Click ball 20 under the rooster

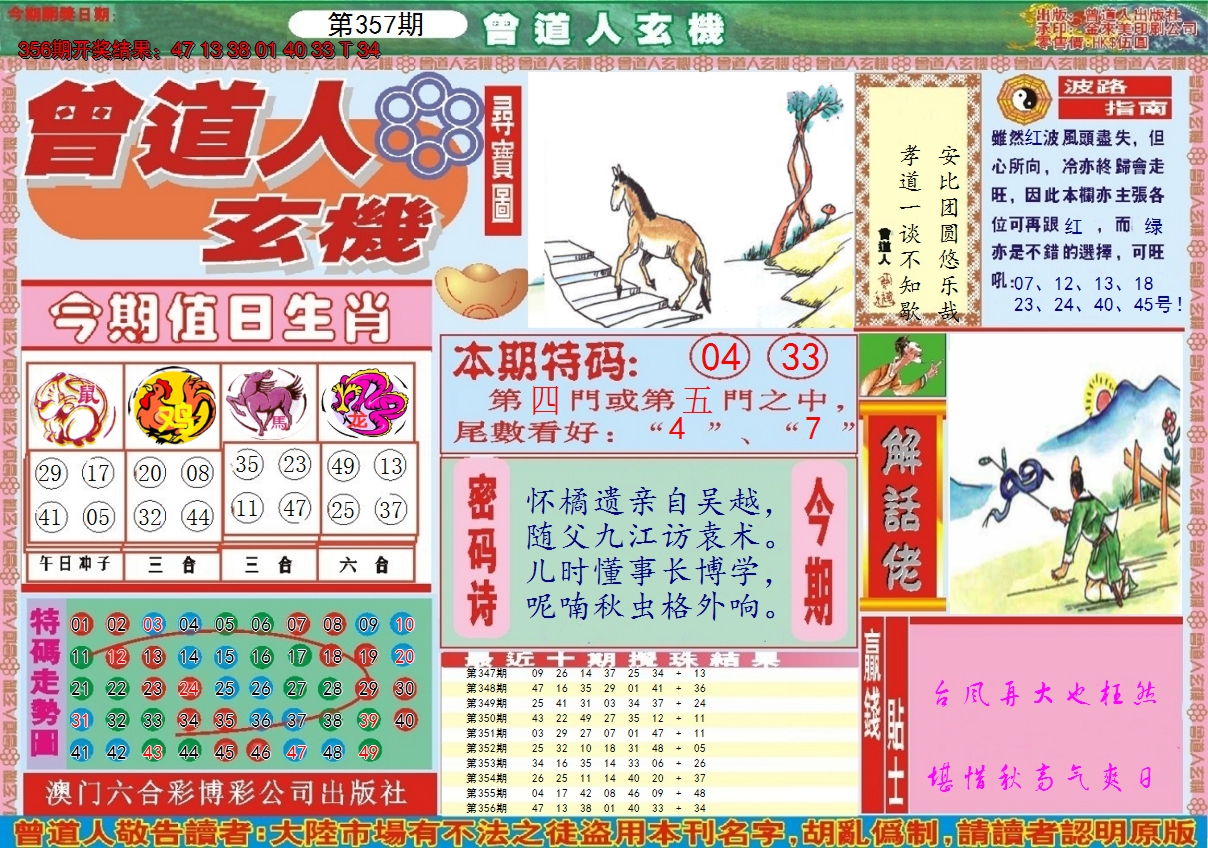pos(151,474)
